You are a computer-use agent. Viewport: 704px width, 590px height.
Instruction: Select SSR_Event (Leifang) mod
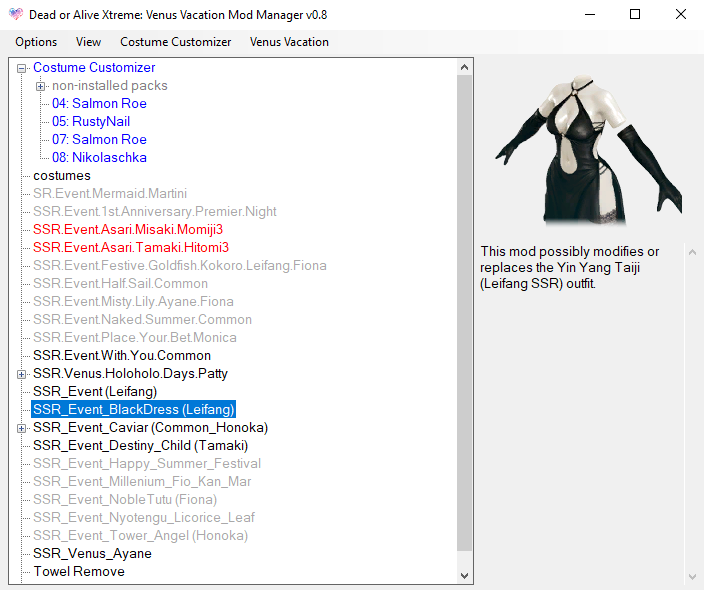(x=95, y=392)
